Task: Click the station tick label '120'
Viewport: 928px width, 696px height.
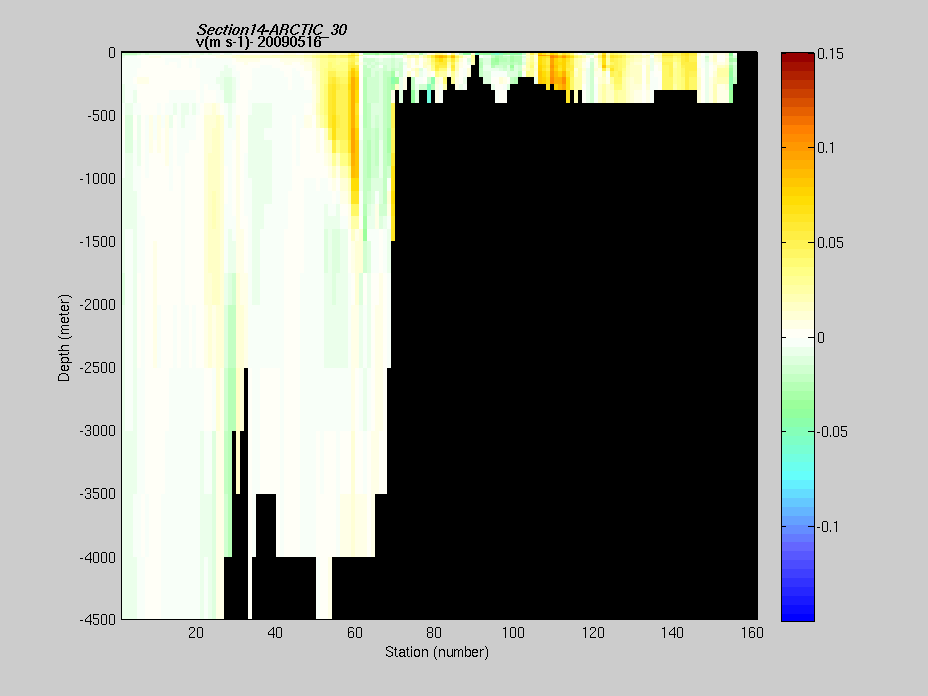Action: [593, 633]
